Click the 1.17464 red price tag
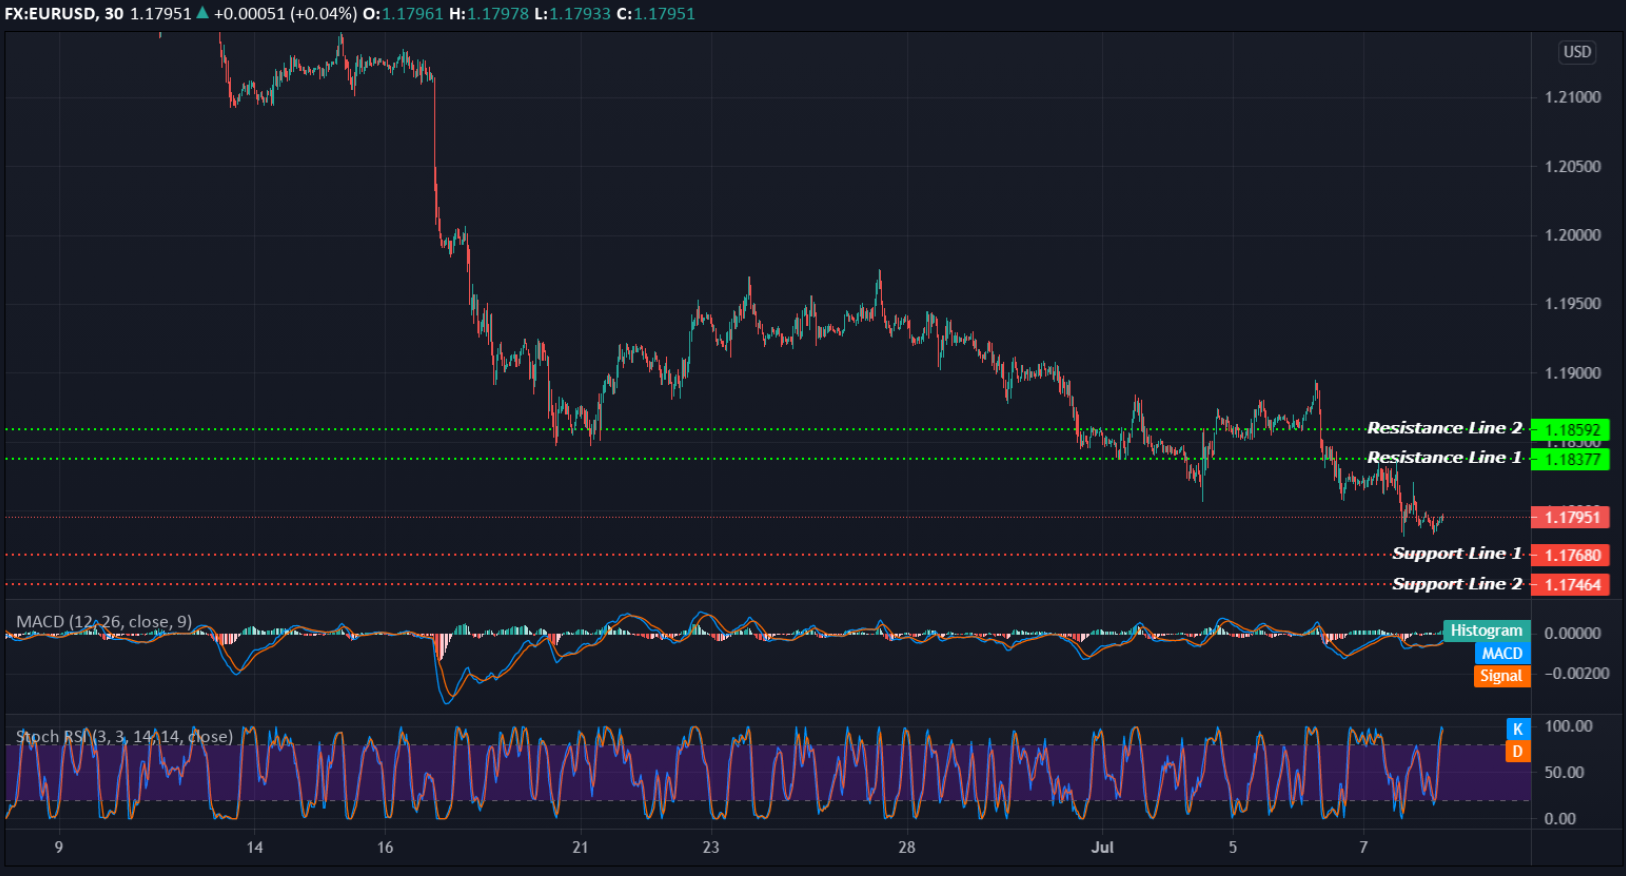Image resolution: width=1626 pixels, height=876 pixels. 1571,585
